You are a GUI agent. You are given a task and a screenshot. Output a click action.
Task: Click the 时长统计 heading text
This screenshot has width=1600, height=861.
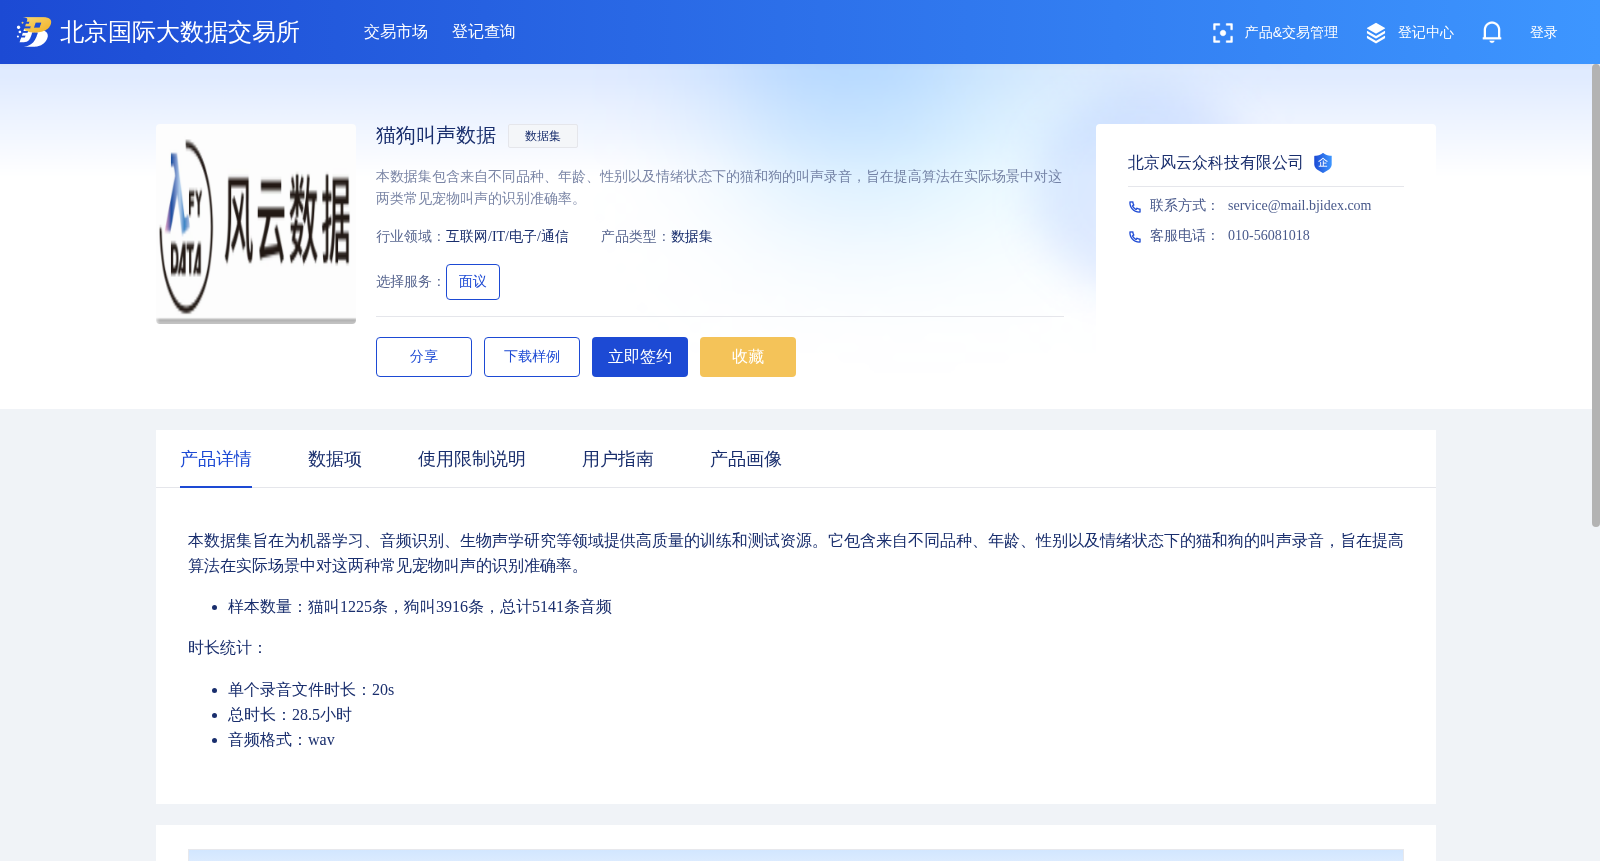click(228, 648)
